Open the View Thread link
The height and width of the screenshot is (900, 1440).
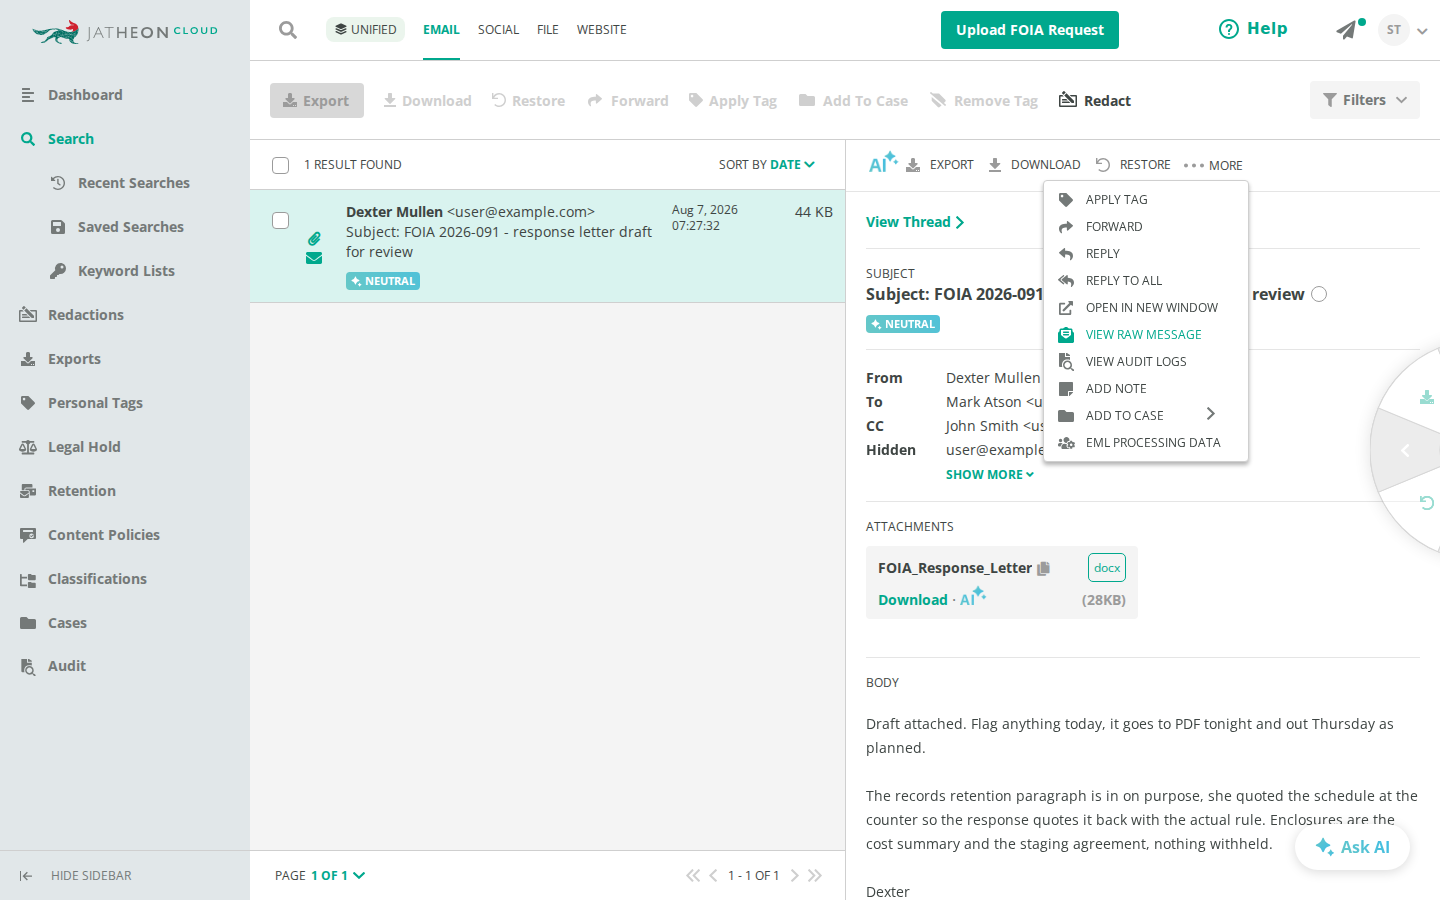pos(915,222)
